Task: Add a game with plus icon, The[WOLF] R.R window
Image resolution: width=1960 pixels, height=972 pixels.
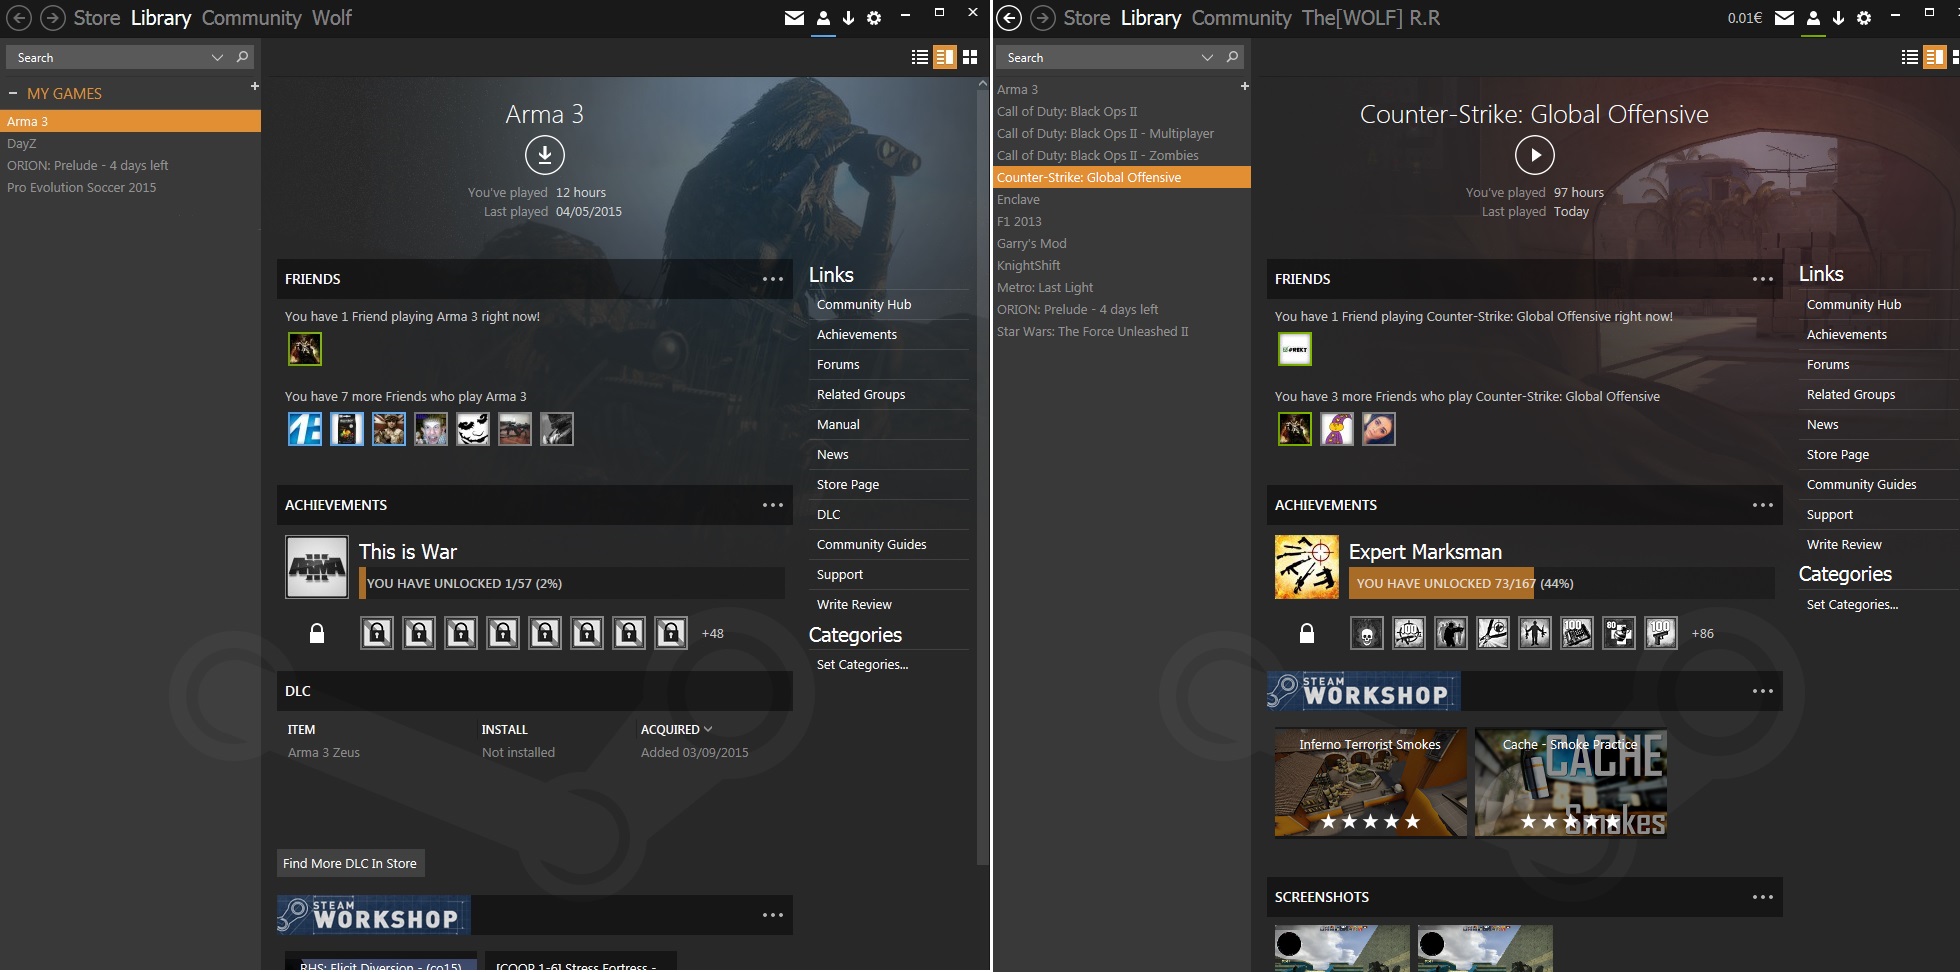Action: click(x=1244, y=86)
